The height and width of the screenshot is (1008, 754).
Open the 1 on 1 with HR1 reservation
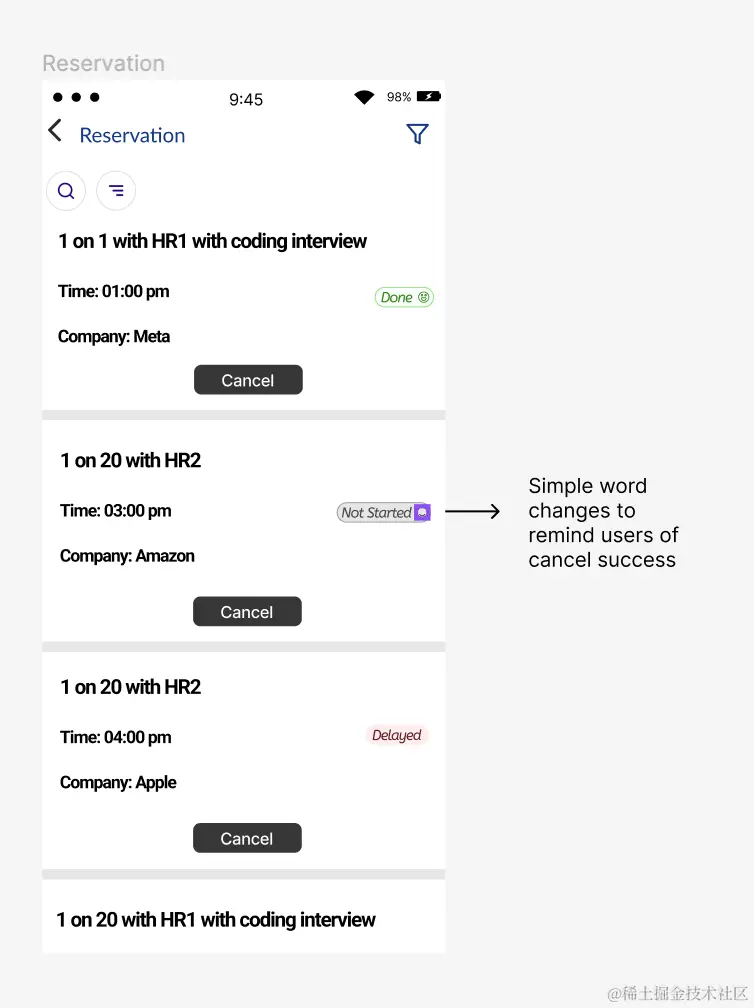pyautogui.click(x=213, y=241)
